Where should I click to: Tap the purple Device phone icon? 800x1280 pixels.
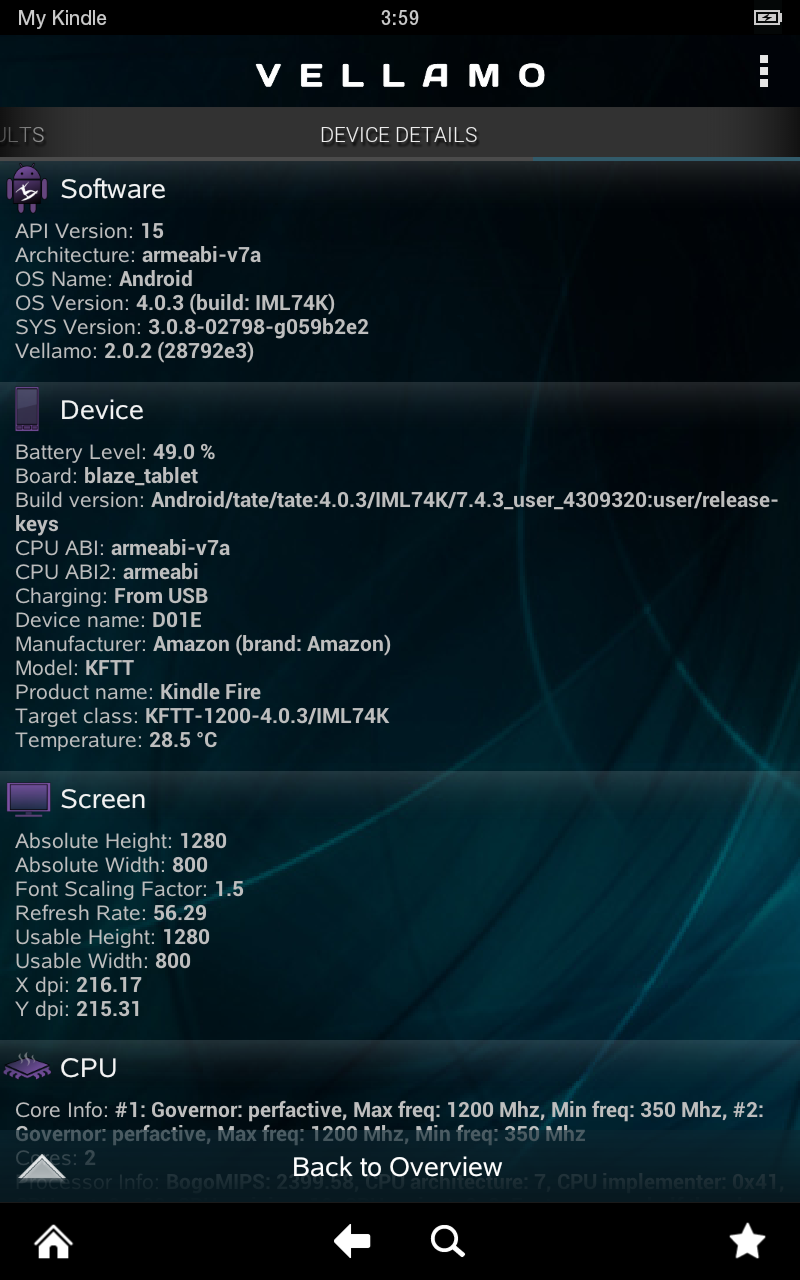tap(27, 410)
